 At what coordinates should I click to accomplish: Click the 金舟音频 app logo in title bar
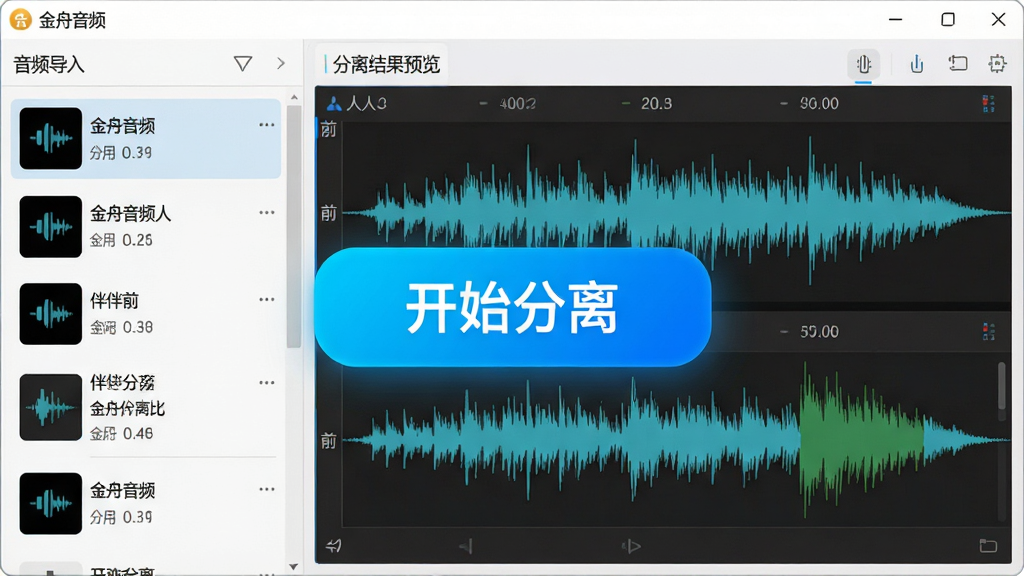click(20, 20)
